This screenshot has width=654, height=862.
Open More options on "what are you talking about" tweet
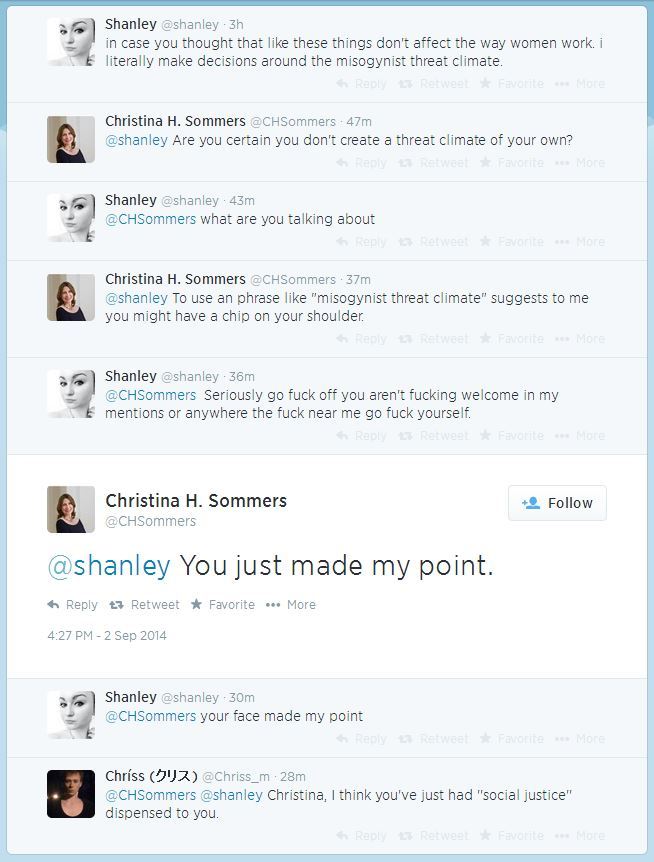click(580, 242)
